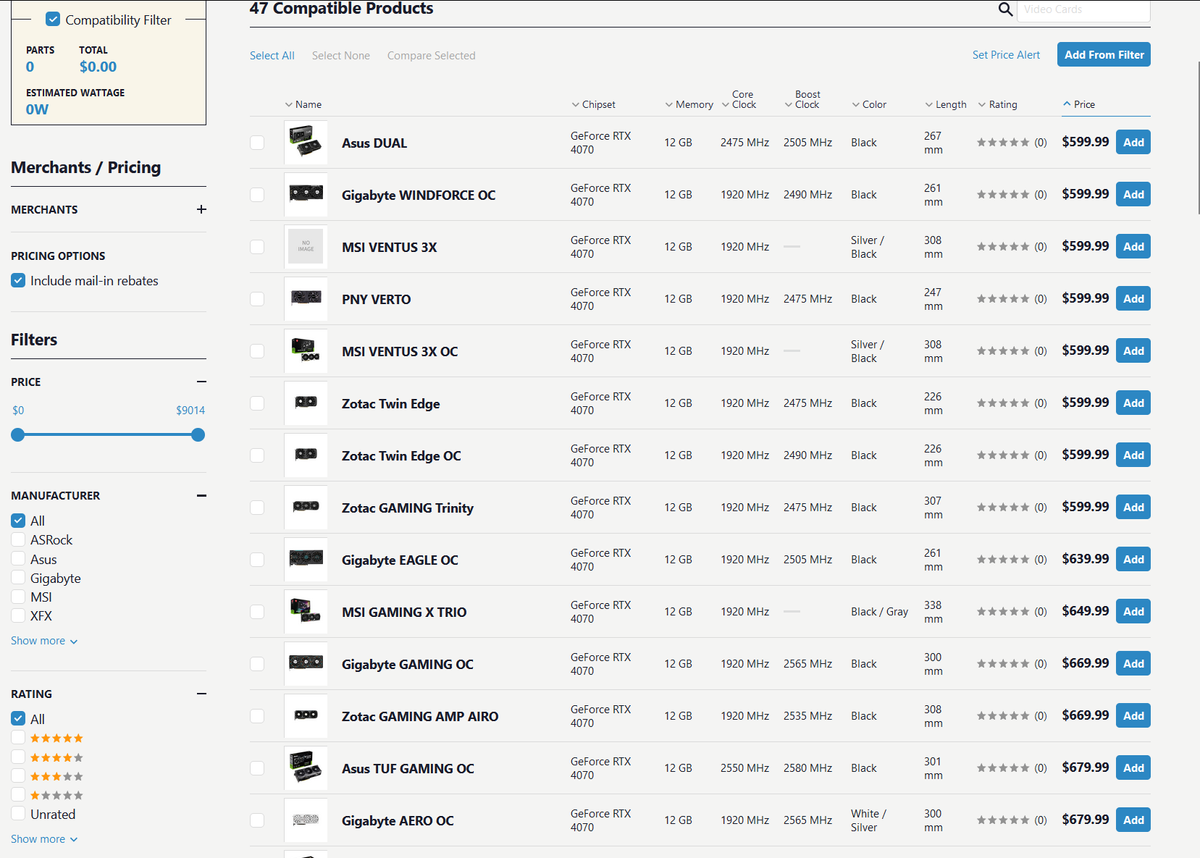Add the Asus DUAL card

click(1133, 142)
